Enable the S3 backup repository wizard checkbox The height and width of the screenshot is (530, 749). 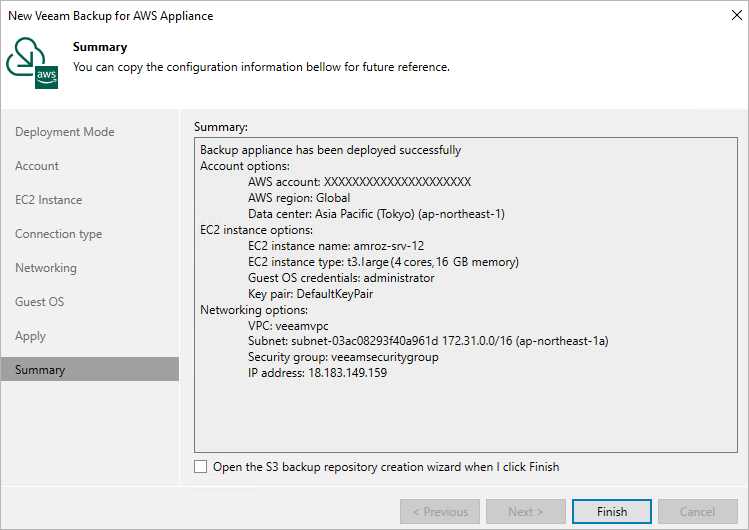201,466
